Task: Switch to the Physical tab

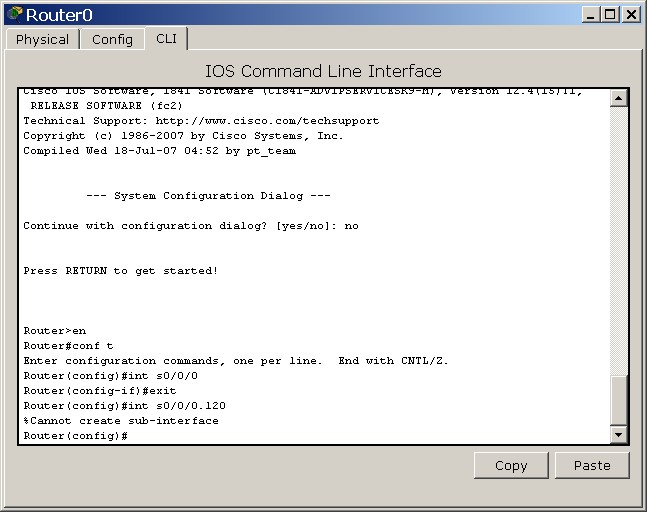Action: pyautogui.click(x=42, y=40)
